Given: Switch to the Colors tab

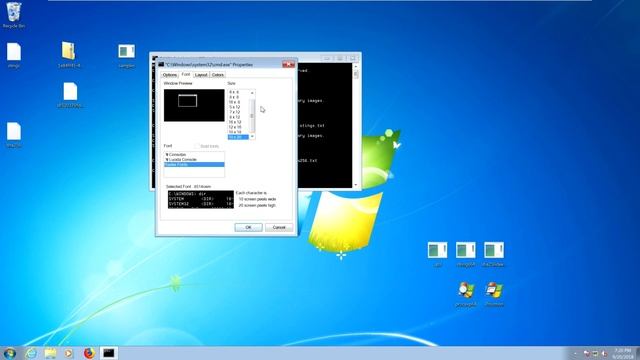Looking at the screenshot, I should [x=218, y=75].
